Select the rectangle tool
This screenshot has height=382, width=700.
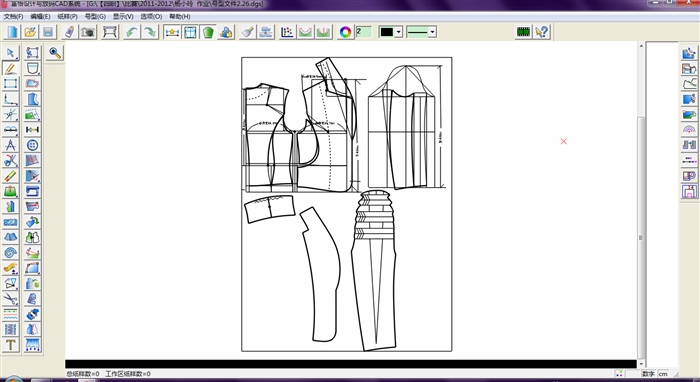(x=11, y=83)
